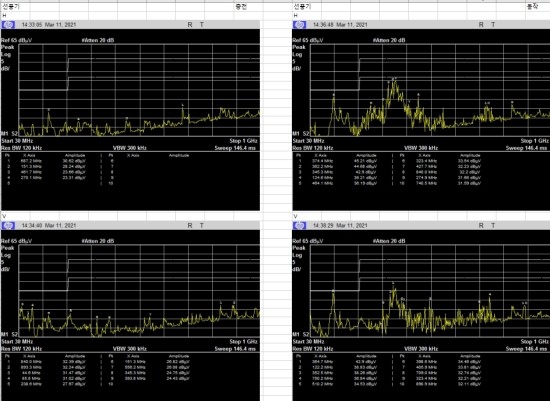Click 'Res BW 120 kHz' in the 14:38:29 capture
This screenshot has height=401, width=550.
tap(313, 349)
